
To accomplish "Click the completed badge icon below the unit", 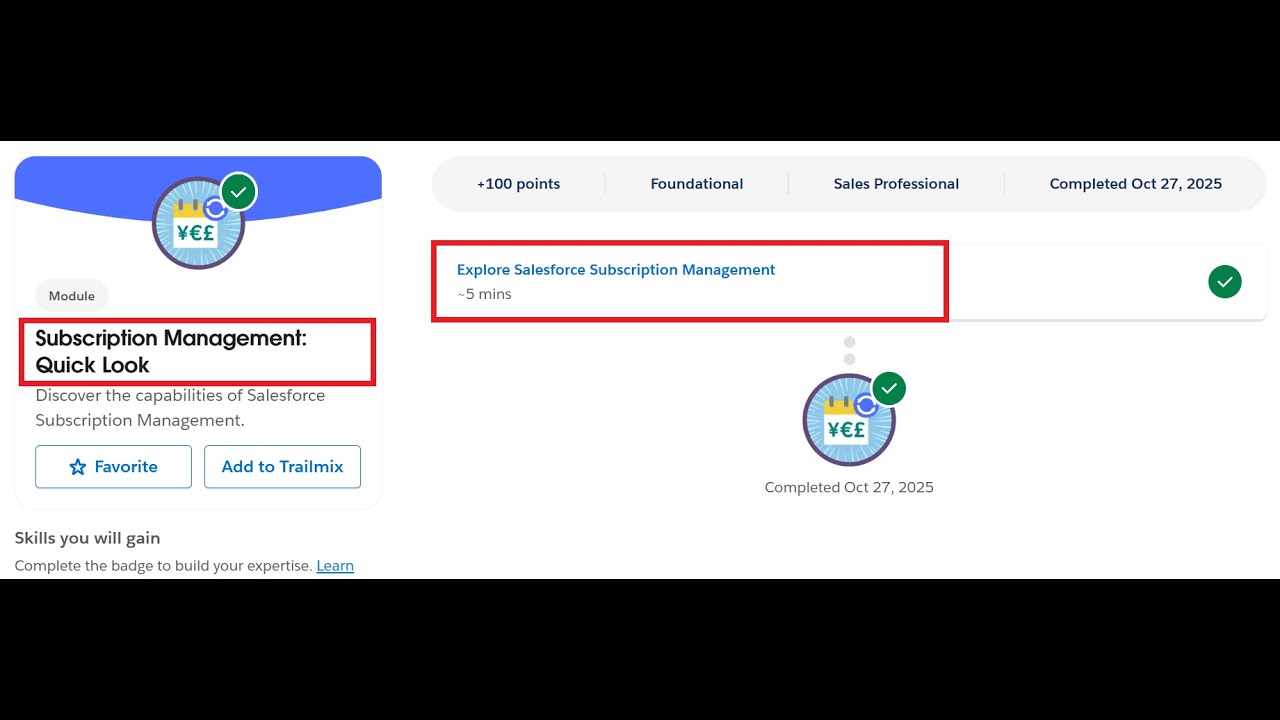I will (849, 420).
